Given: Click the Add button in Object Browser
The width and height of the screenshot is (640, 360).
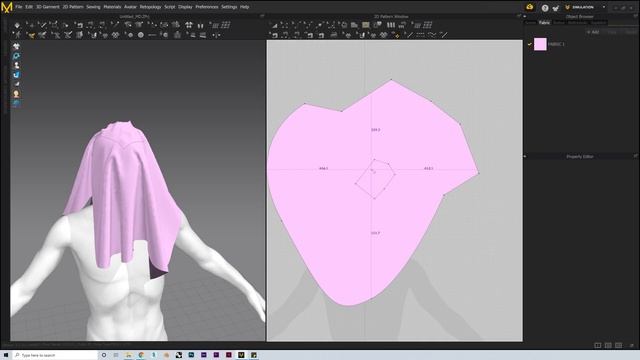Looking at the screenshot, I should tap(593, 32).
